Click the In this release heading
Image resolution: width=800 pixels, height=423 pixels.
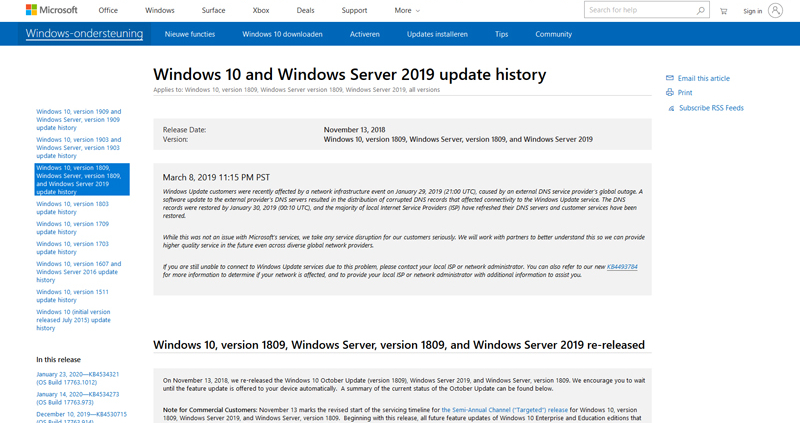tap(58, 360)
